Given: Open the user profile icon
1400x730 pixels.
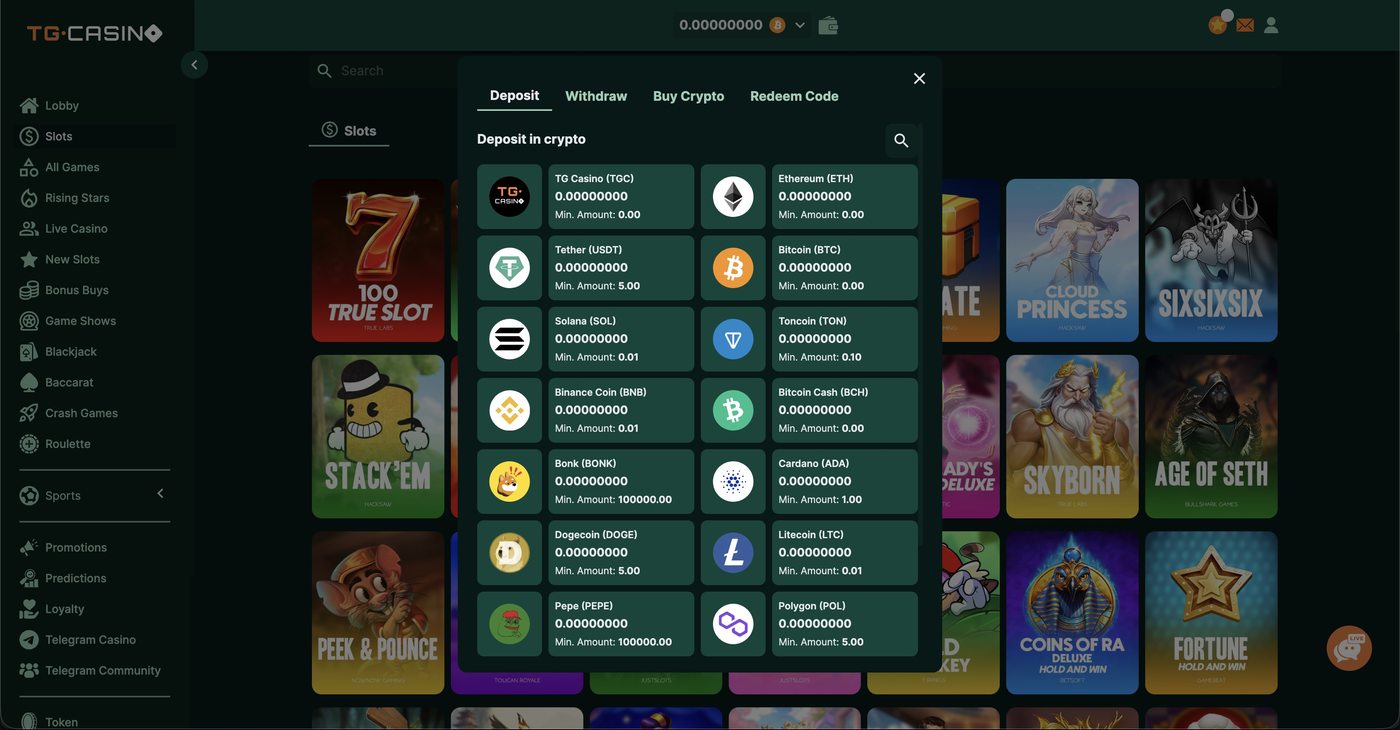Looking at the screenshot, I should [1271, 25].
